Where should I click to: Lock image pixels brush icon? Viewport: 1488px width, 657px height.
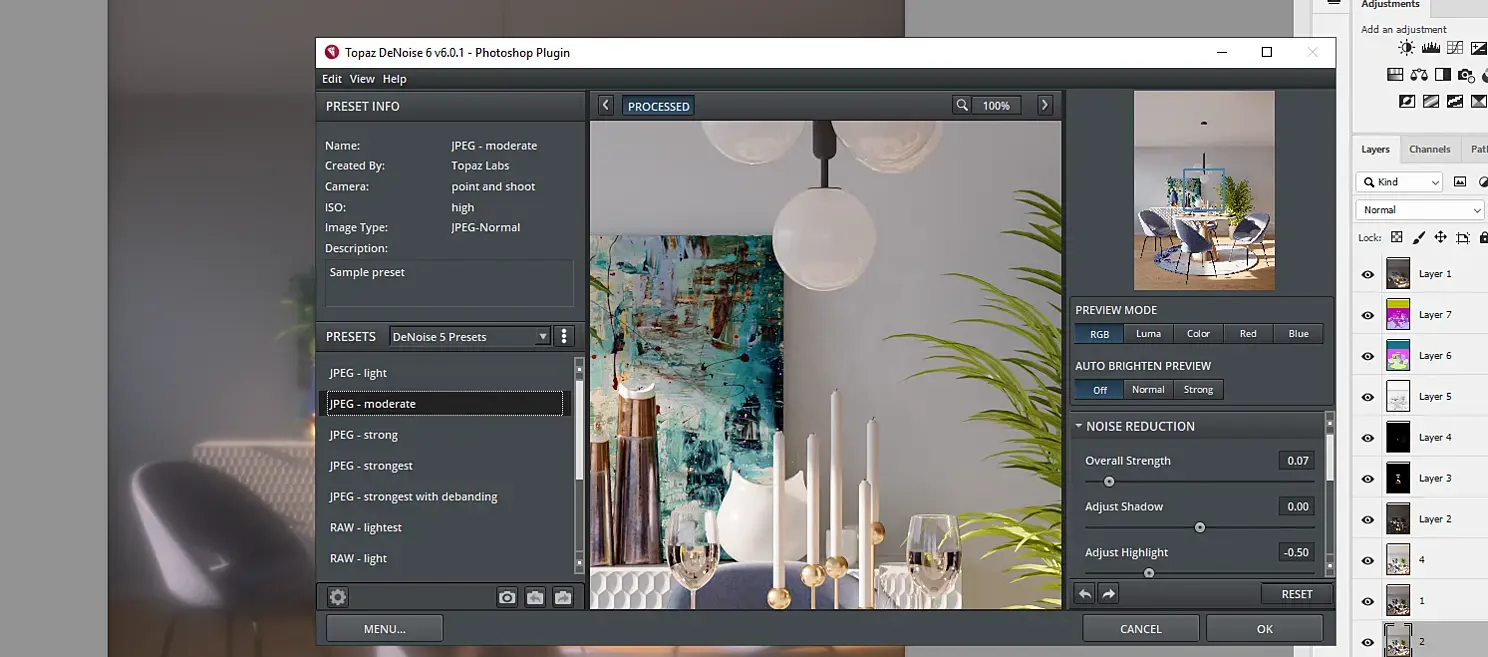[1418, 237]
